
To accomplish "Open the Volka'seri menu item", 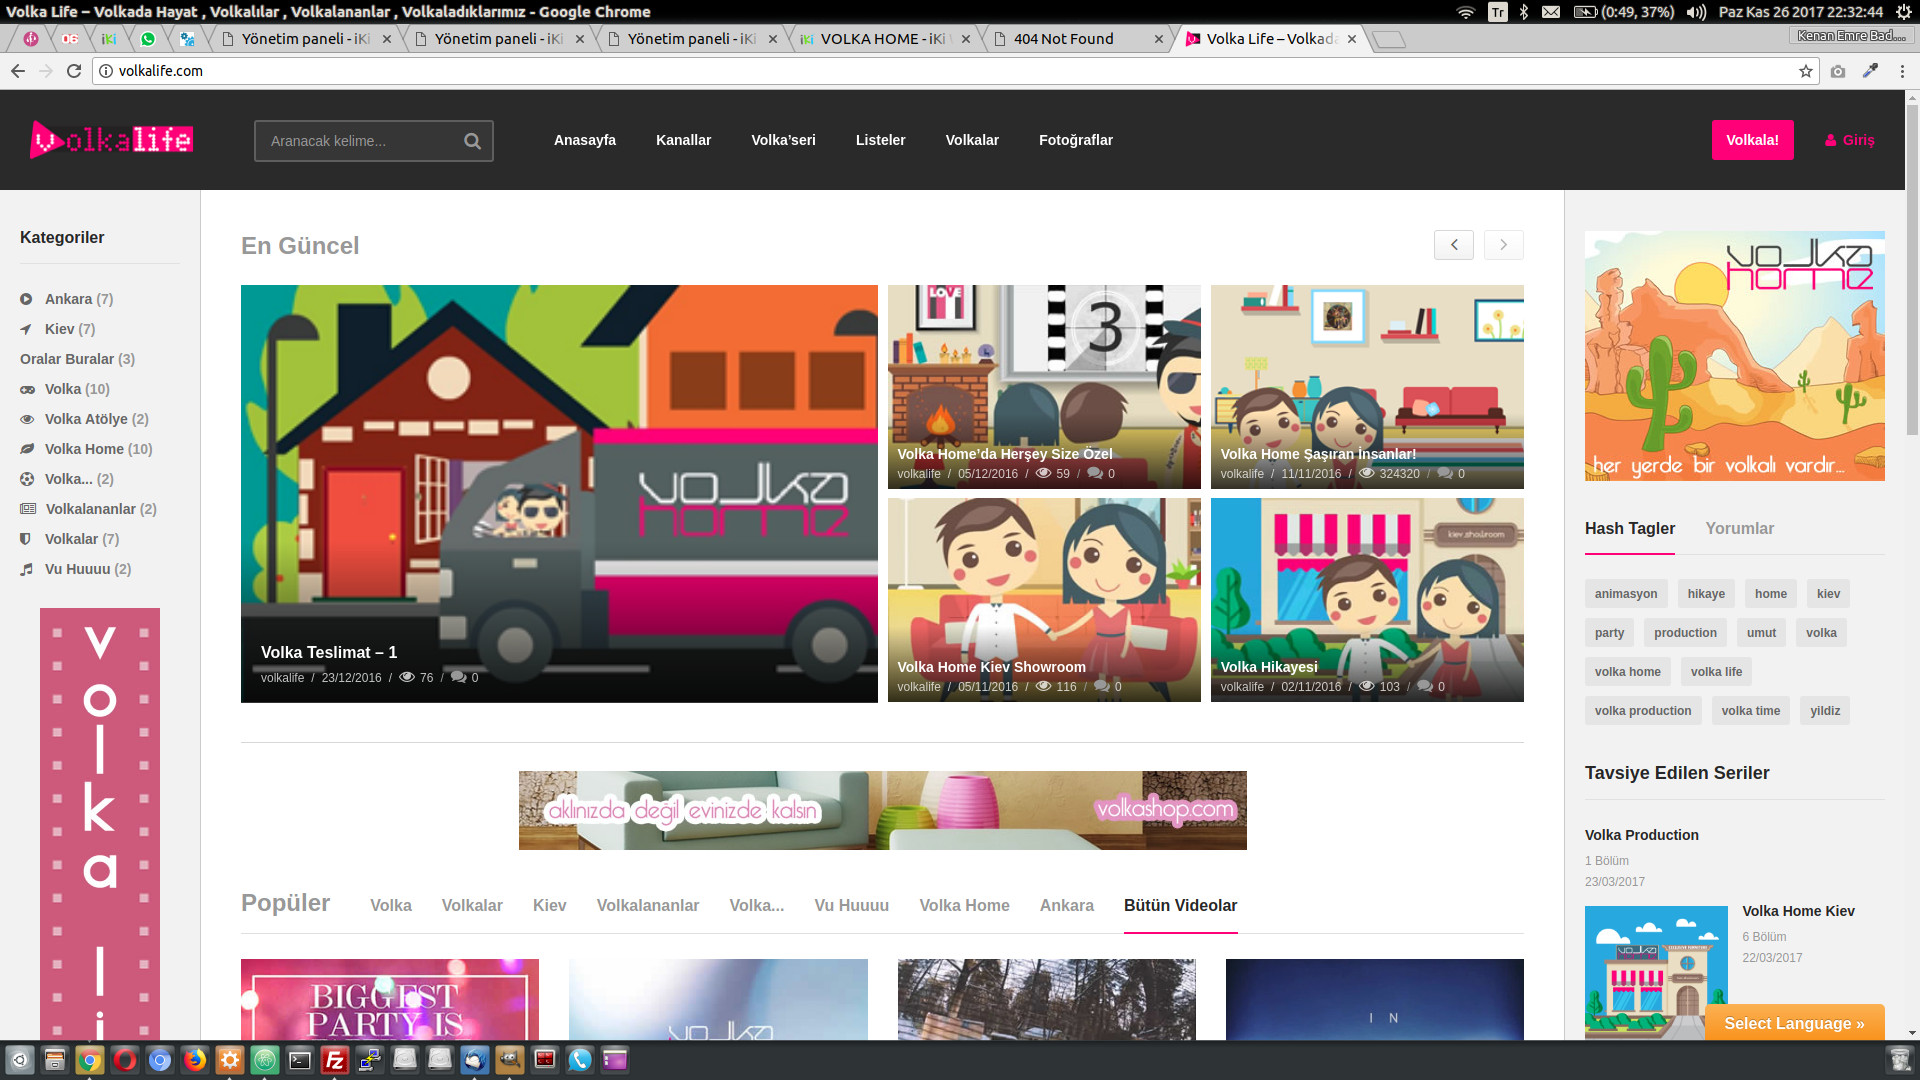I will 784,140.
